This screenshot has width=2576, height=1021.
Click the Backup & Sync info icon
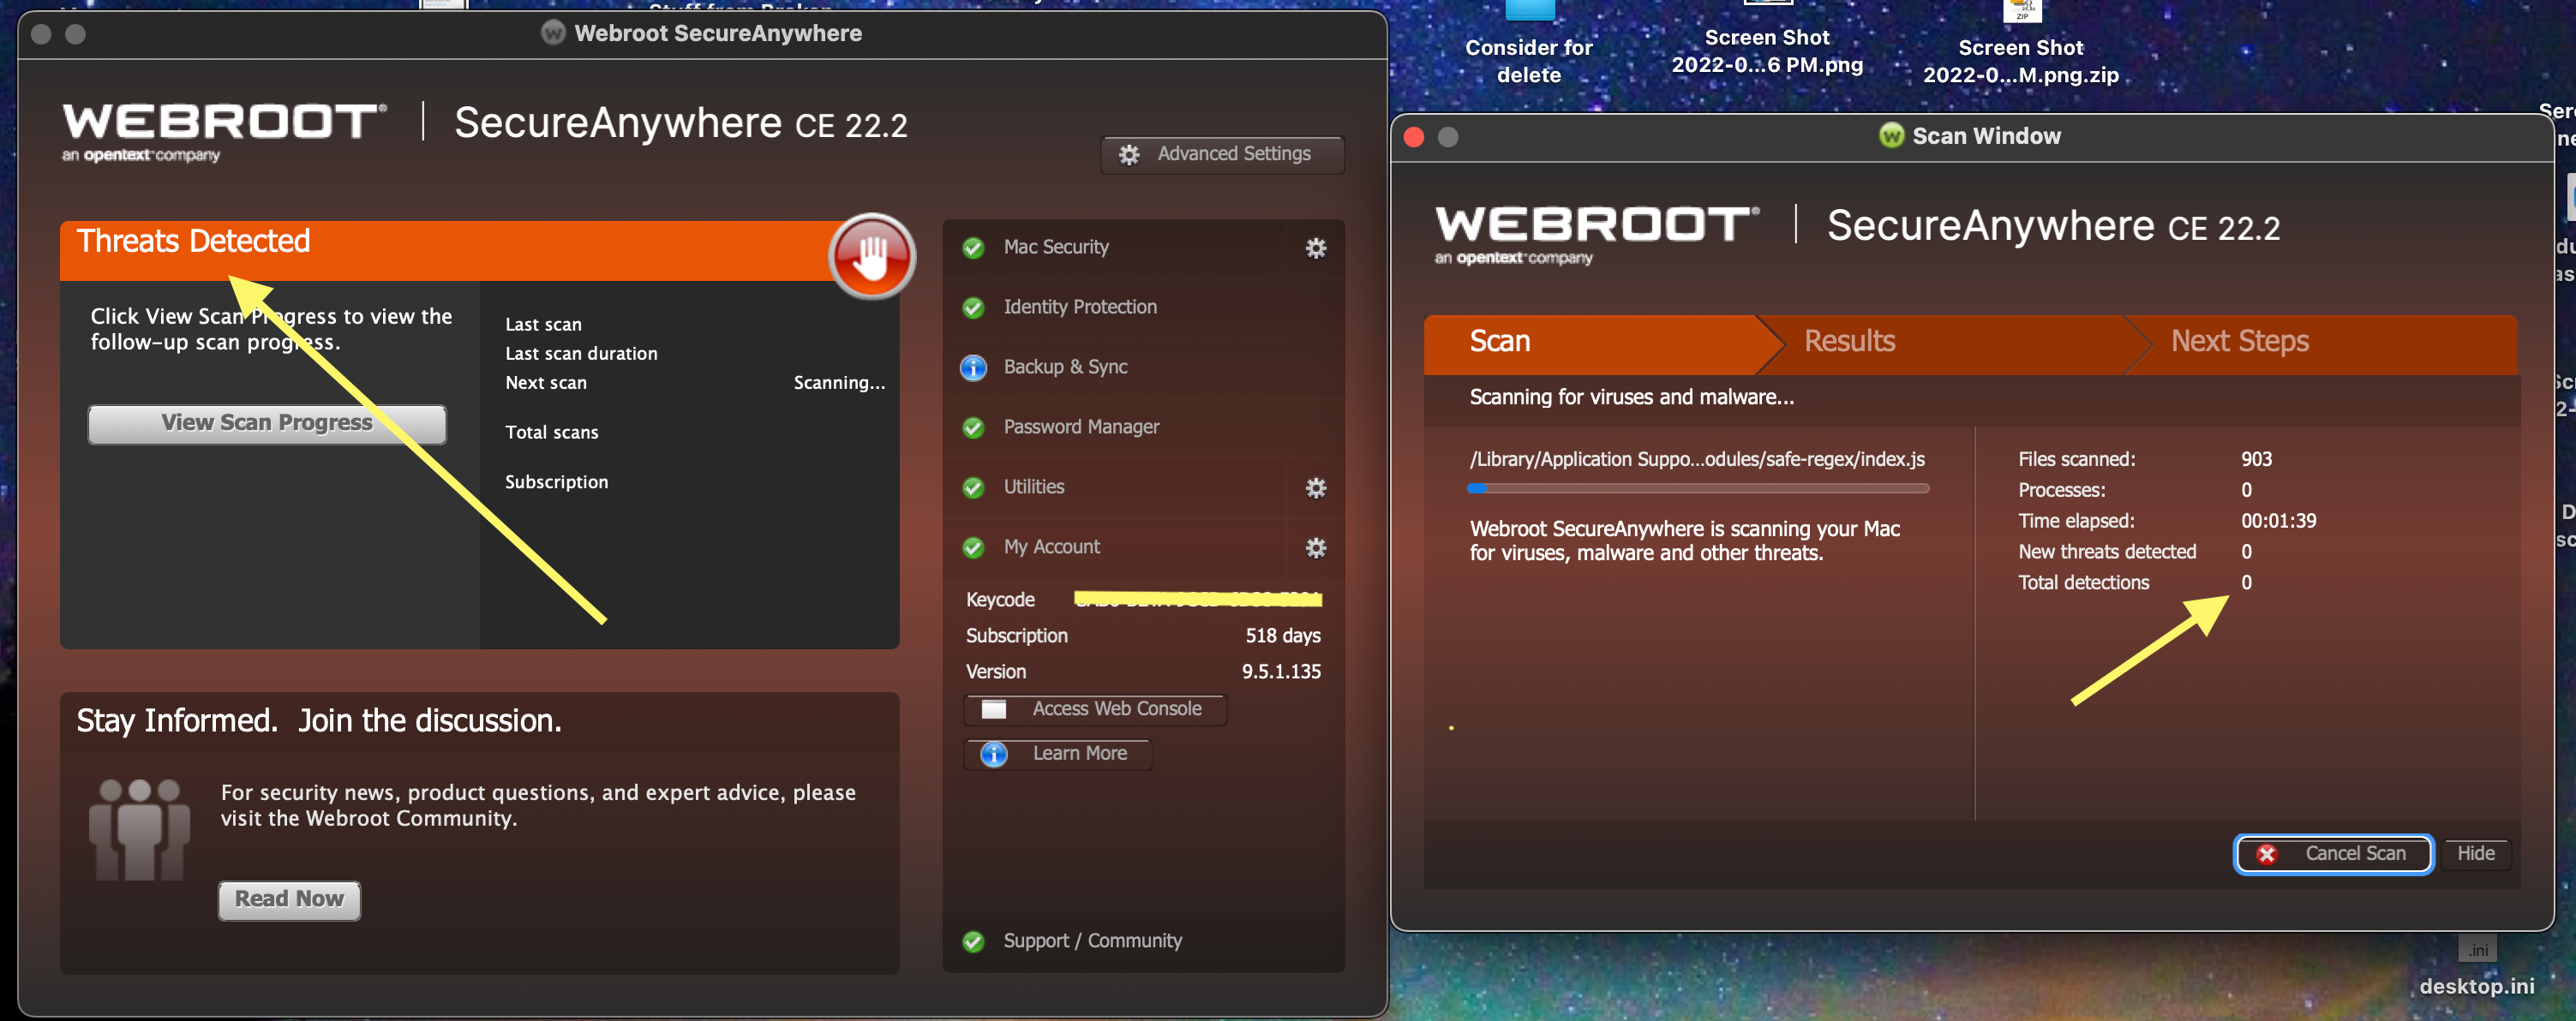(973, 368)
